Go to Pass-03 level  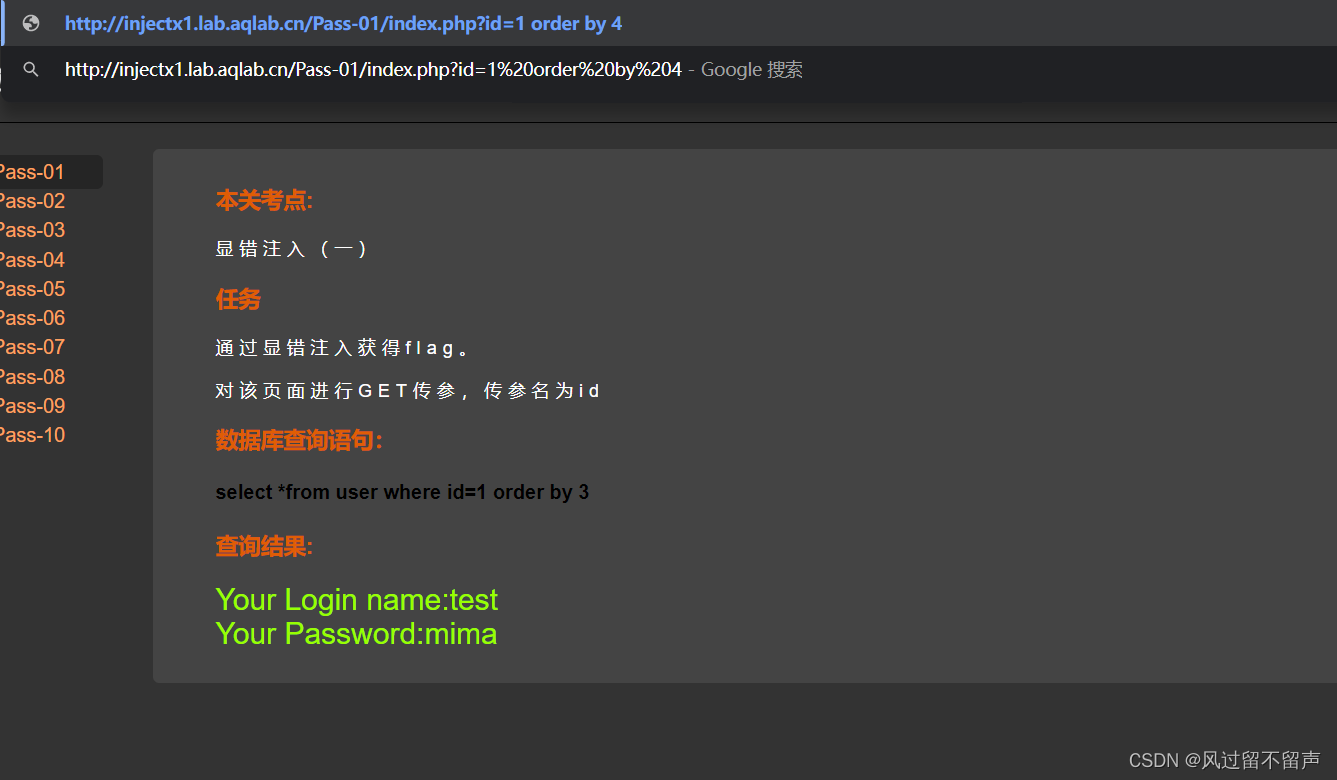pos(32,230)
